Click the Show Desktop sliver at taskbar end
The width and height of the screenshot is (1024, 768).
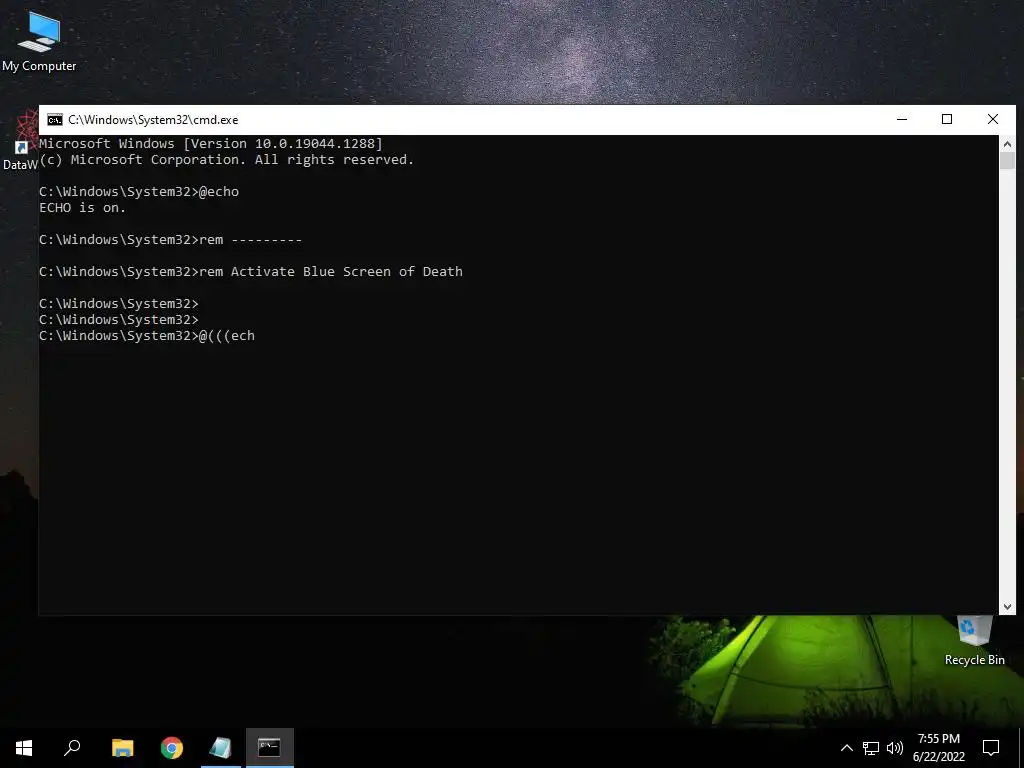[1021, 748]
